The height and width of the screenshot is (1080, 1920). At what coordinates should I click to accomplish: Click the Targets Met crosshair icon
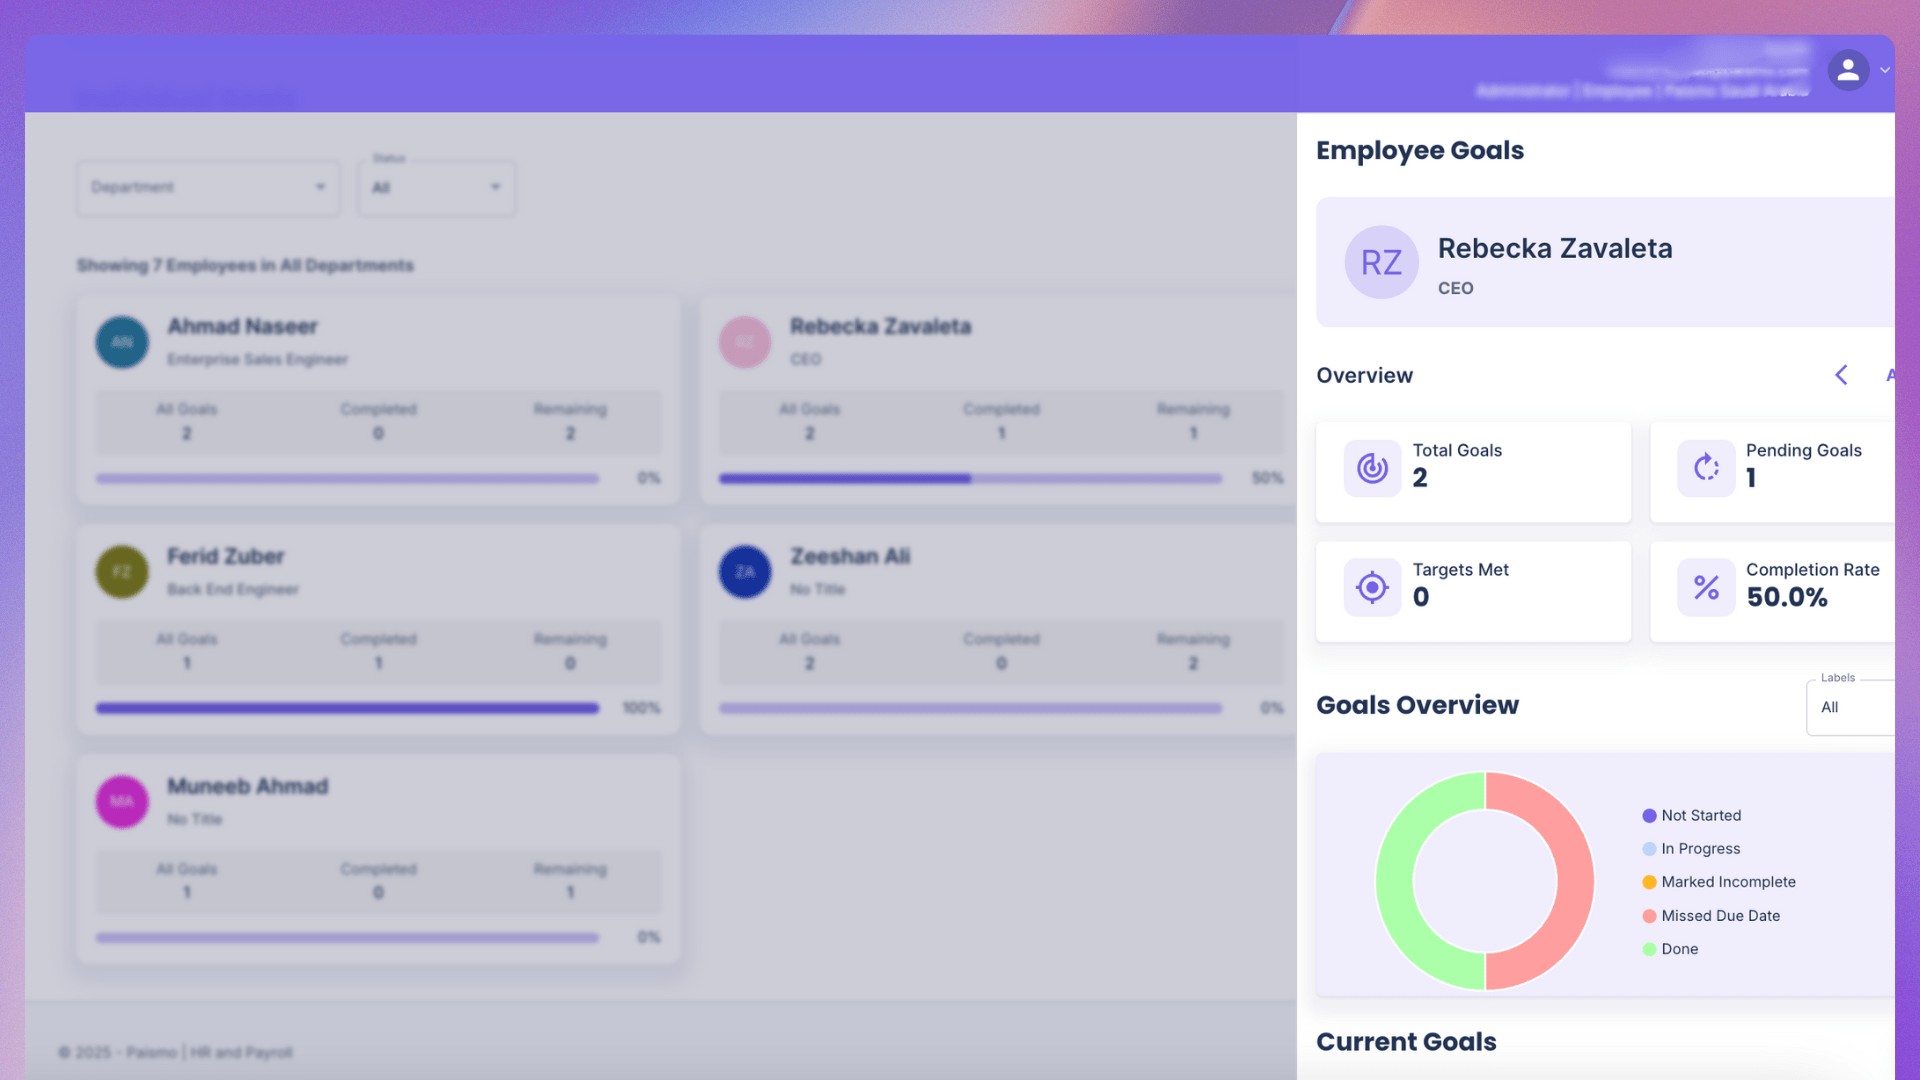coord(1372,587)
